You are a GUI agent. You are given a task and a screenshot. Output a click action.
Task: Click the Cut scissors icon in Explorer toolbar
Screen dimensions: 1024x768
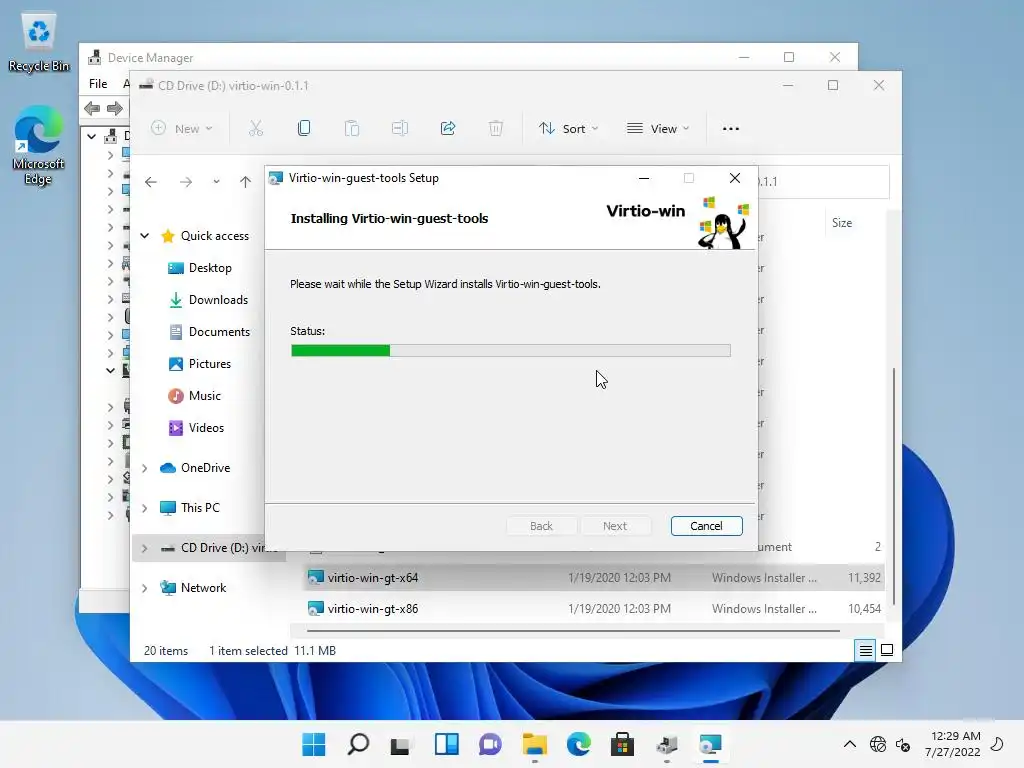point(255,129)
